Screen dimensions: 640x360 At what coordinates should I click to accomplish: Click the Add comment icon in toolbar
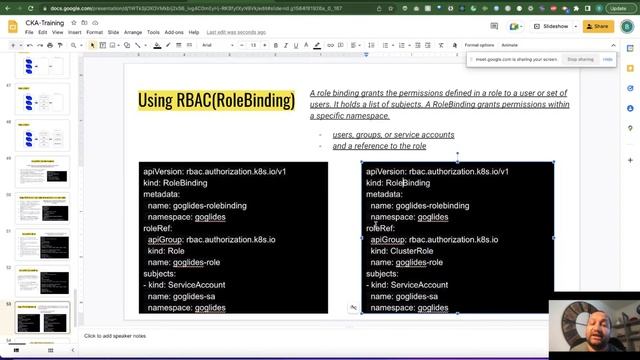(x=340, y=45)
